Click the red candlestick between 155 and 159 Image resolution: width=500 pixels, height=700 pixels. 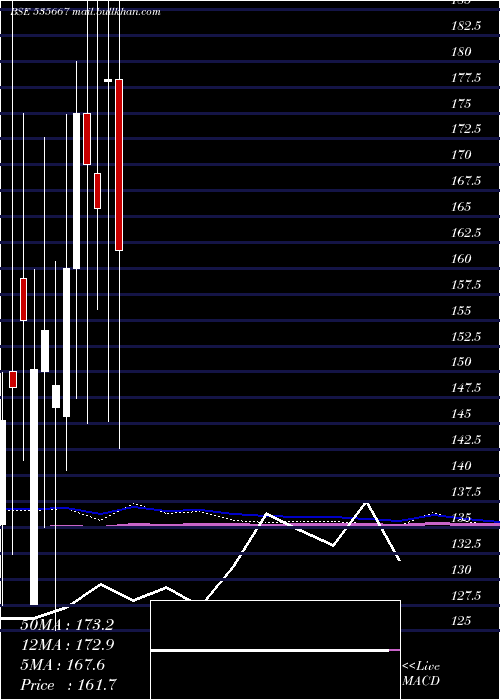pos(23,299)
